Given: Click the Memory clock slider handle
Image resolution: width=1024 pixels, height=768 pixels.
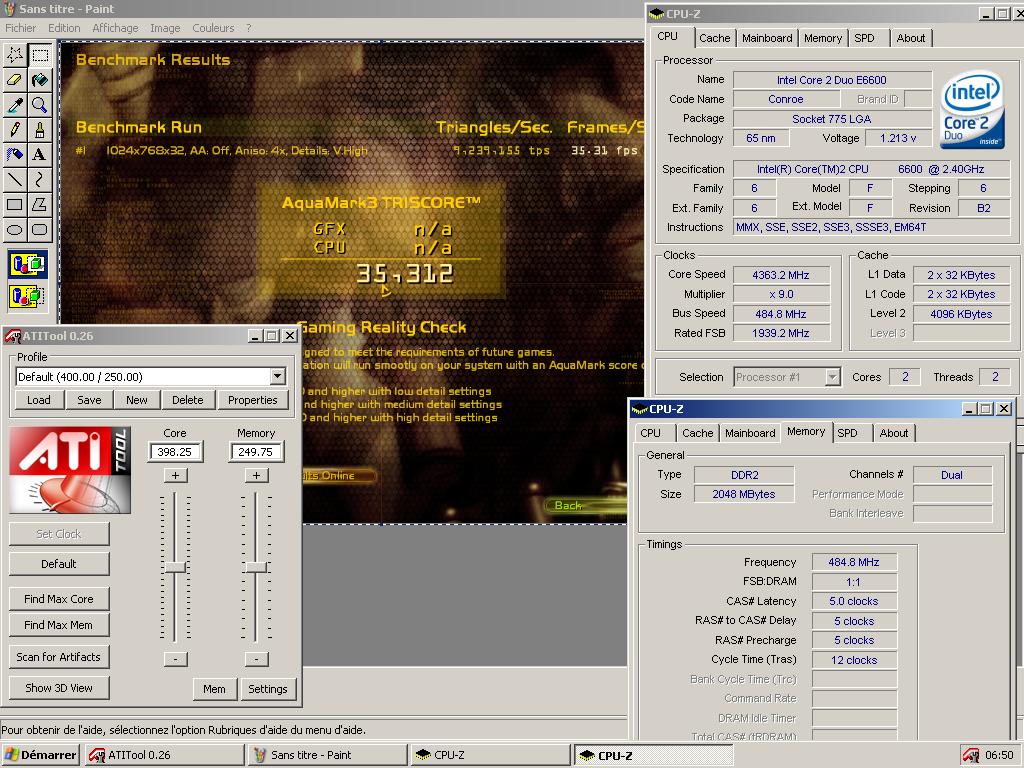Looking at the screenshot, I should pyautogui.click(x=256, y=567).
